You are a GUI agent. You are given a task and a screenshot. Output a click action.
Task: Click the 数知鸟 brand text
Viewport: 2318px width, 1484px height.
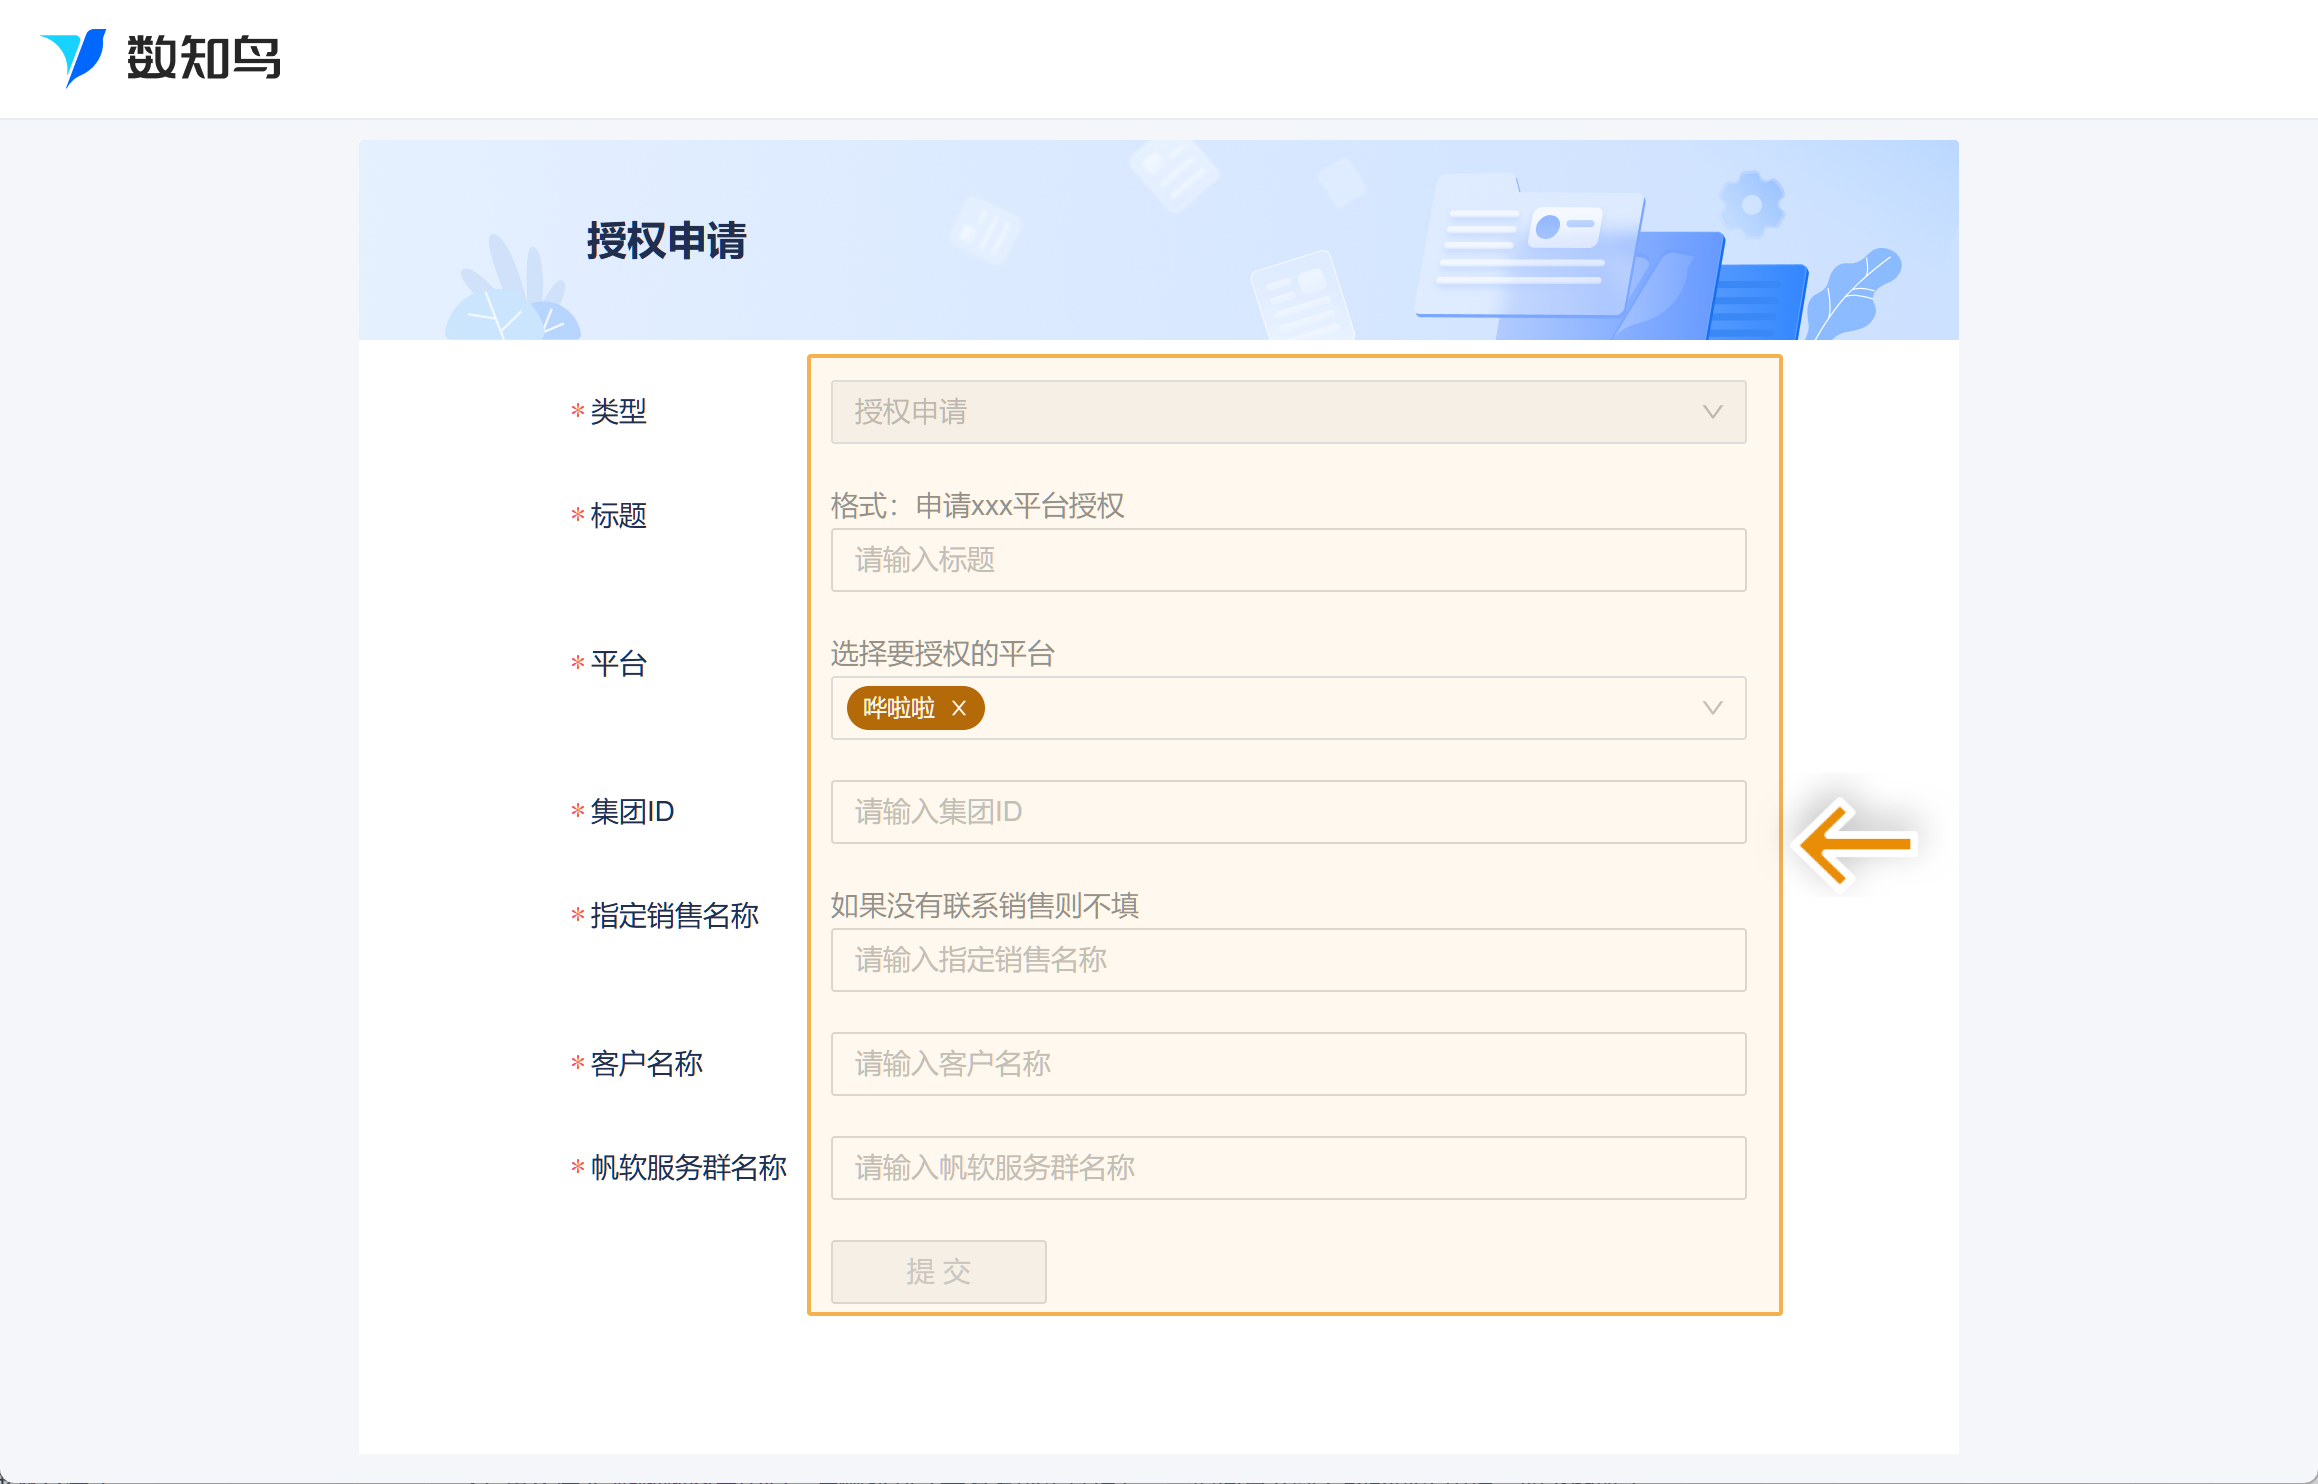[203, 57]
